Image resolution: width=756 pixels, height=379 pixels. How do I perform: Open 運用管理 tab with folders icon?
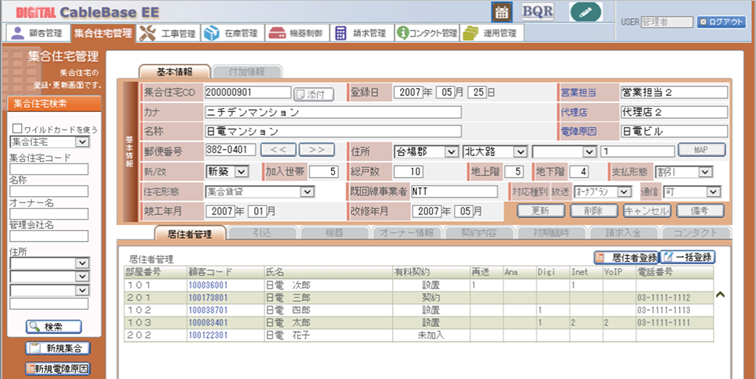491,33
